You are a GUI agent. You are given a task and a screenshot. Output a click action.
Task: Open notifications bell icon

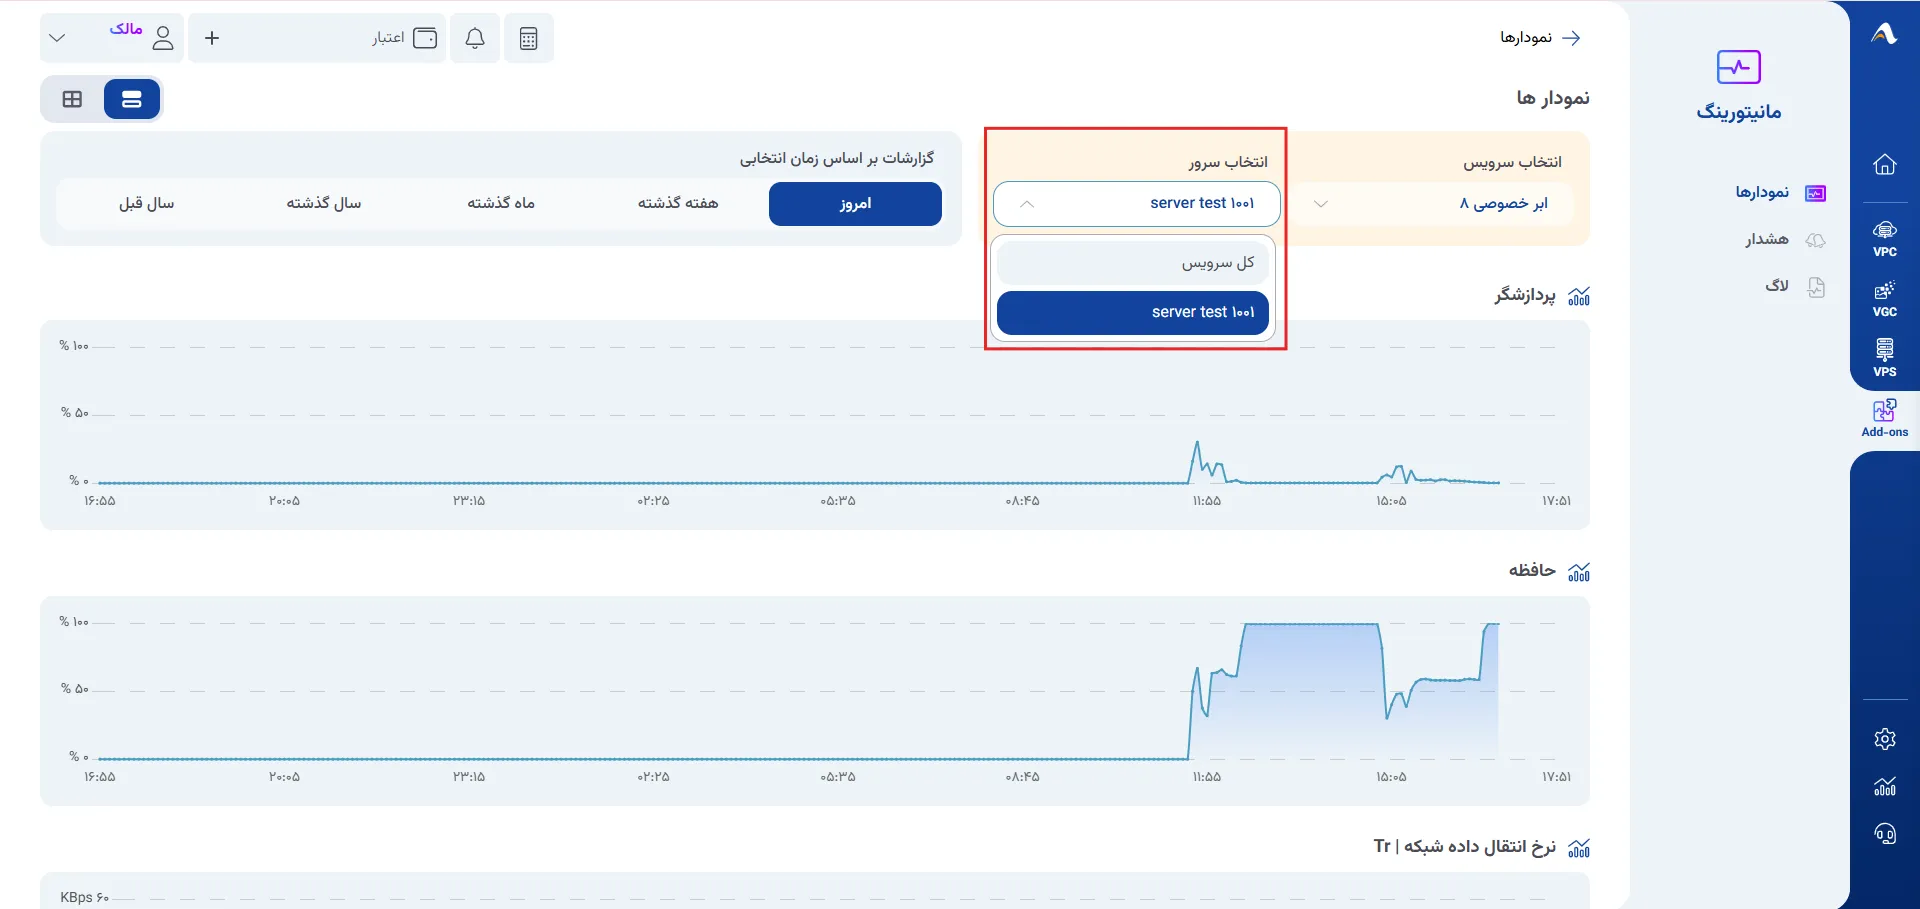tap(475, 38)
